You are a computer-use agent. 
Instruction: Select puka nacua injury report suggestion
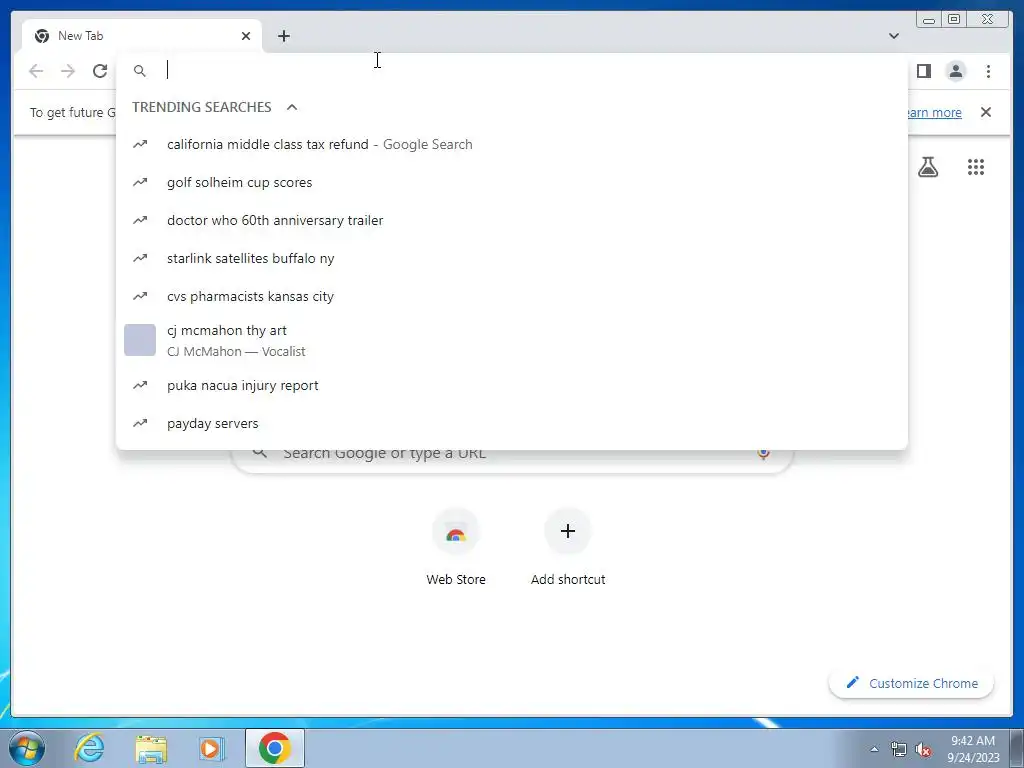pyautogui.click(x=511, y=385)
